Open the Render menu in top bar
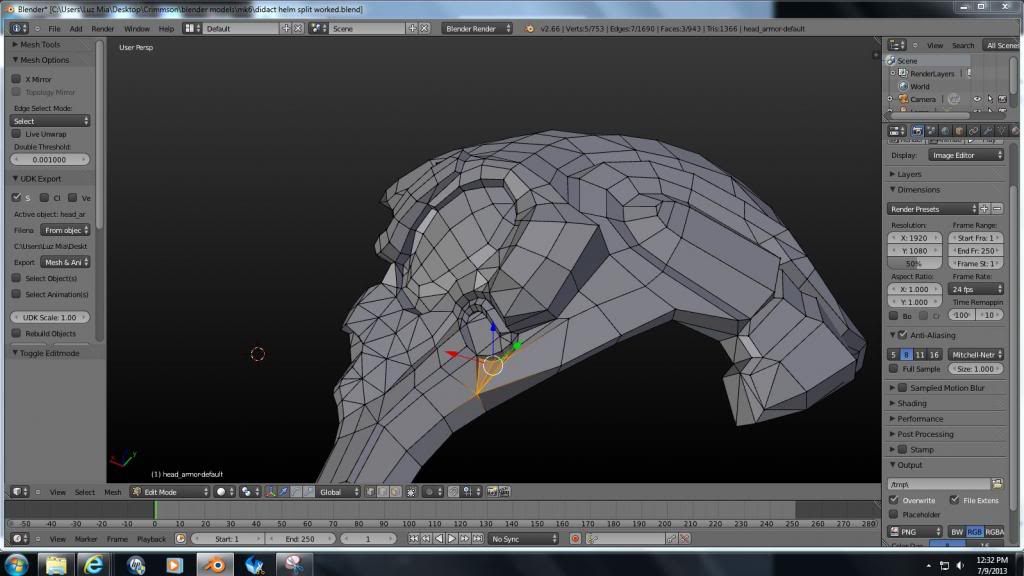 click(102, 28)
